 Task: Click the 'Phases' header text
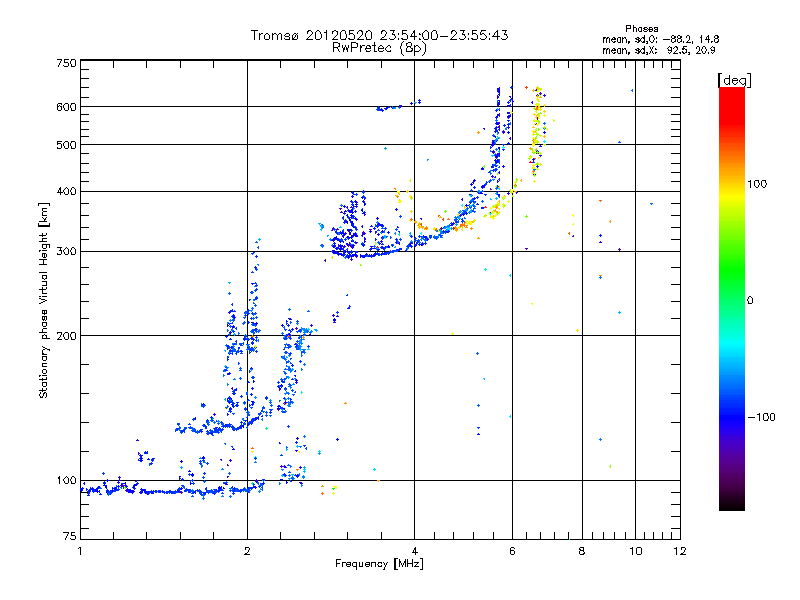642,29
